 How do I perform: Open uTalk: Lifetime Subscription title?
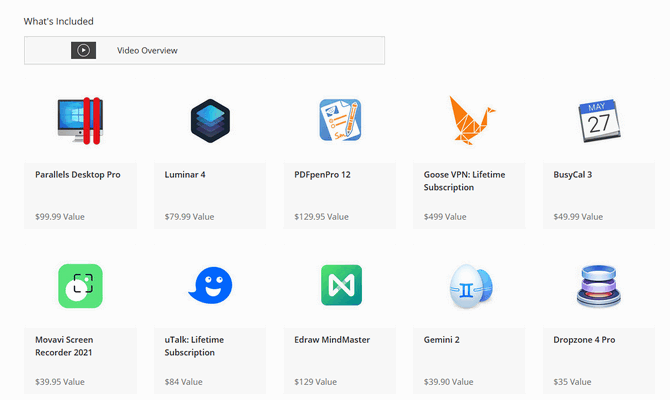pyautogui.click(x=194, y=346)
